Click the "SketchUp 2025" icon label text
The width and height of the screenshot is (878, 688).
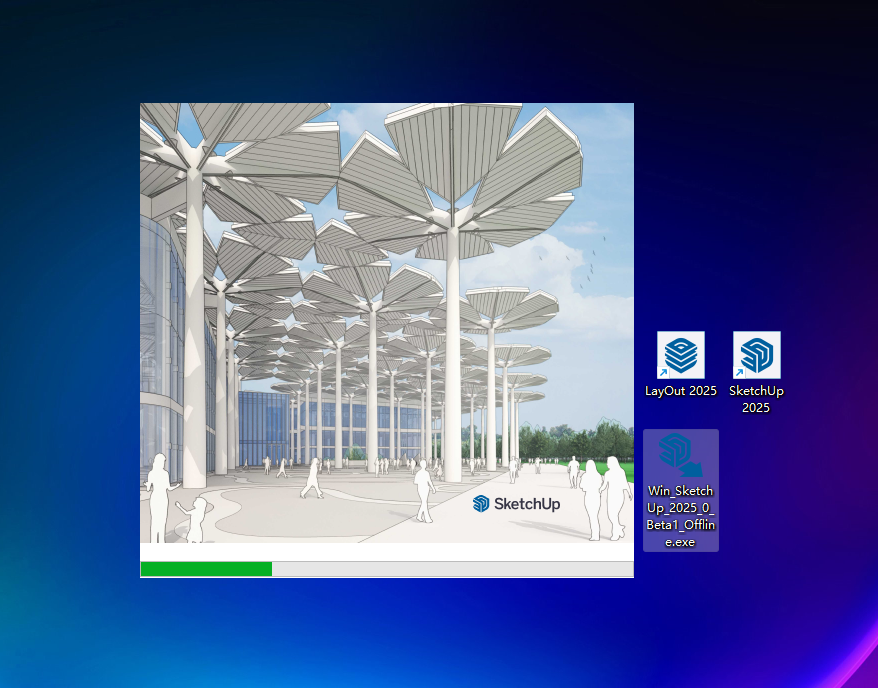[756, 399]
